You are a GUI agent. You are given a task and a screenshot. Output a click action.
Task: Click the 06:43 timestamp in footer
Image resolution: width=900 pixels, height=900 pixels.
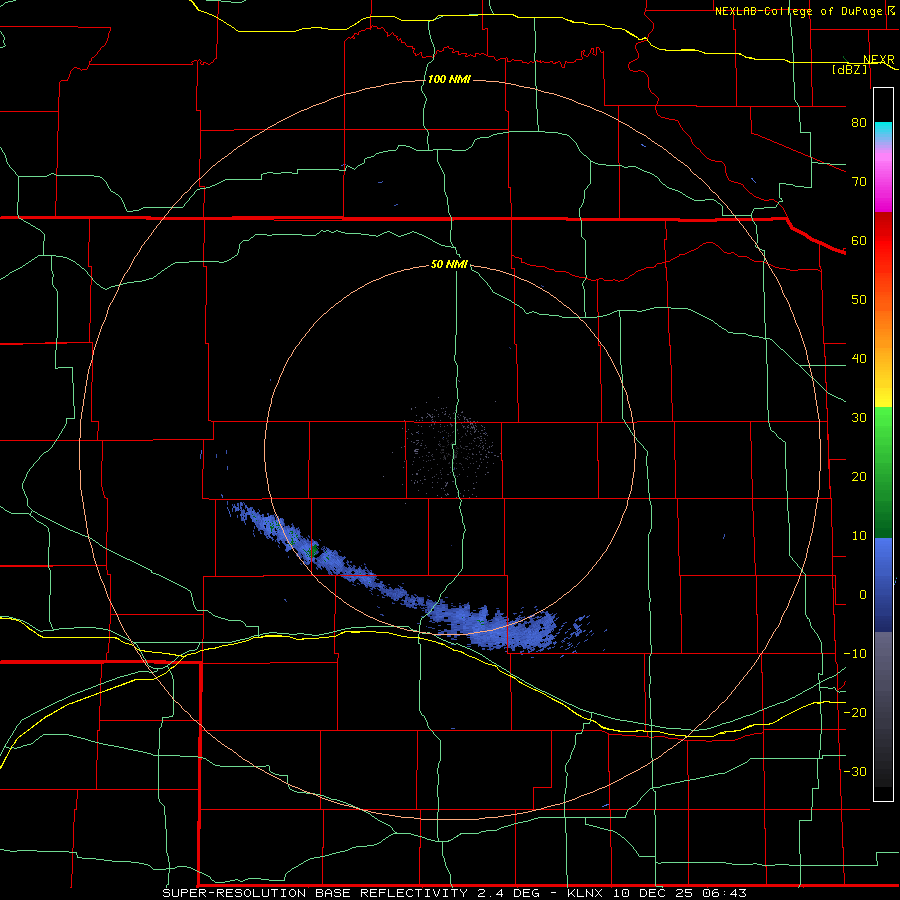click(x=726, y=893)
